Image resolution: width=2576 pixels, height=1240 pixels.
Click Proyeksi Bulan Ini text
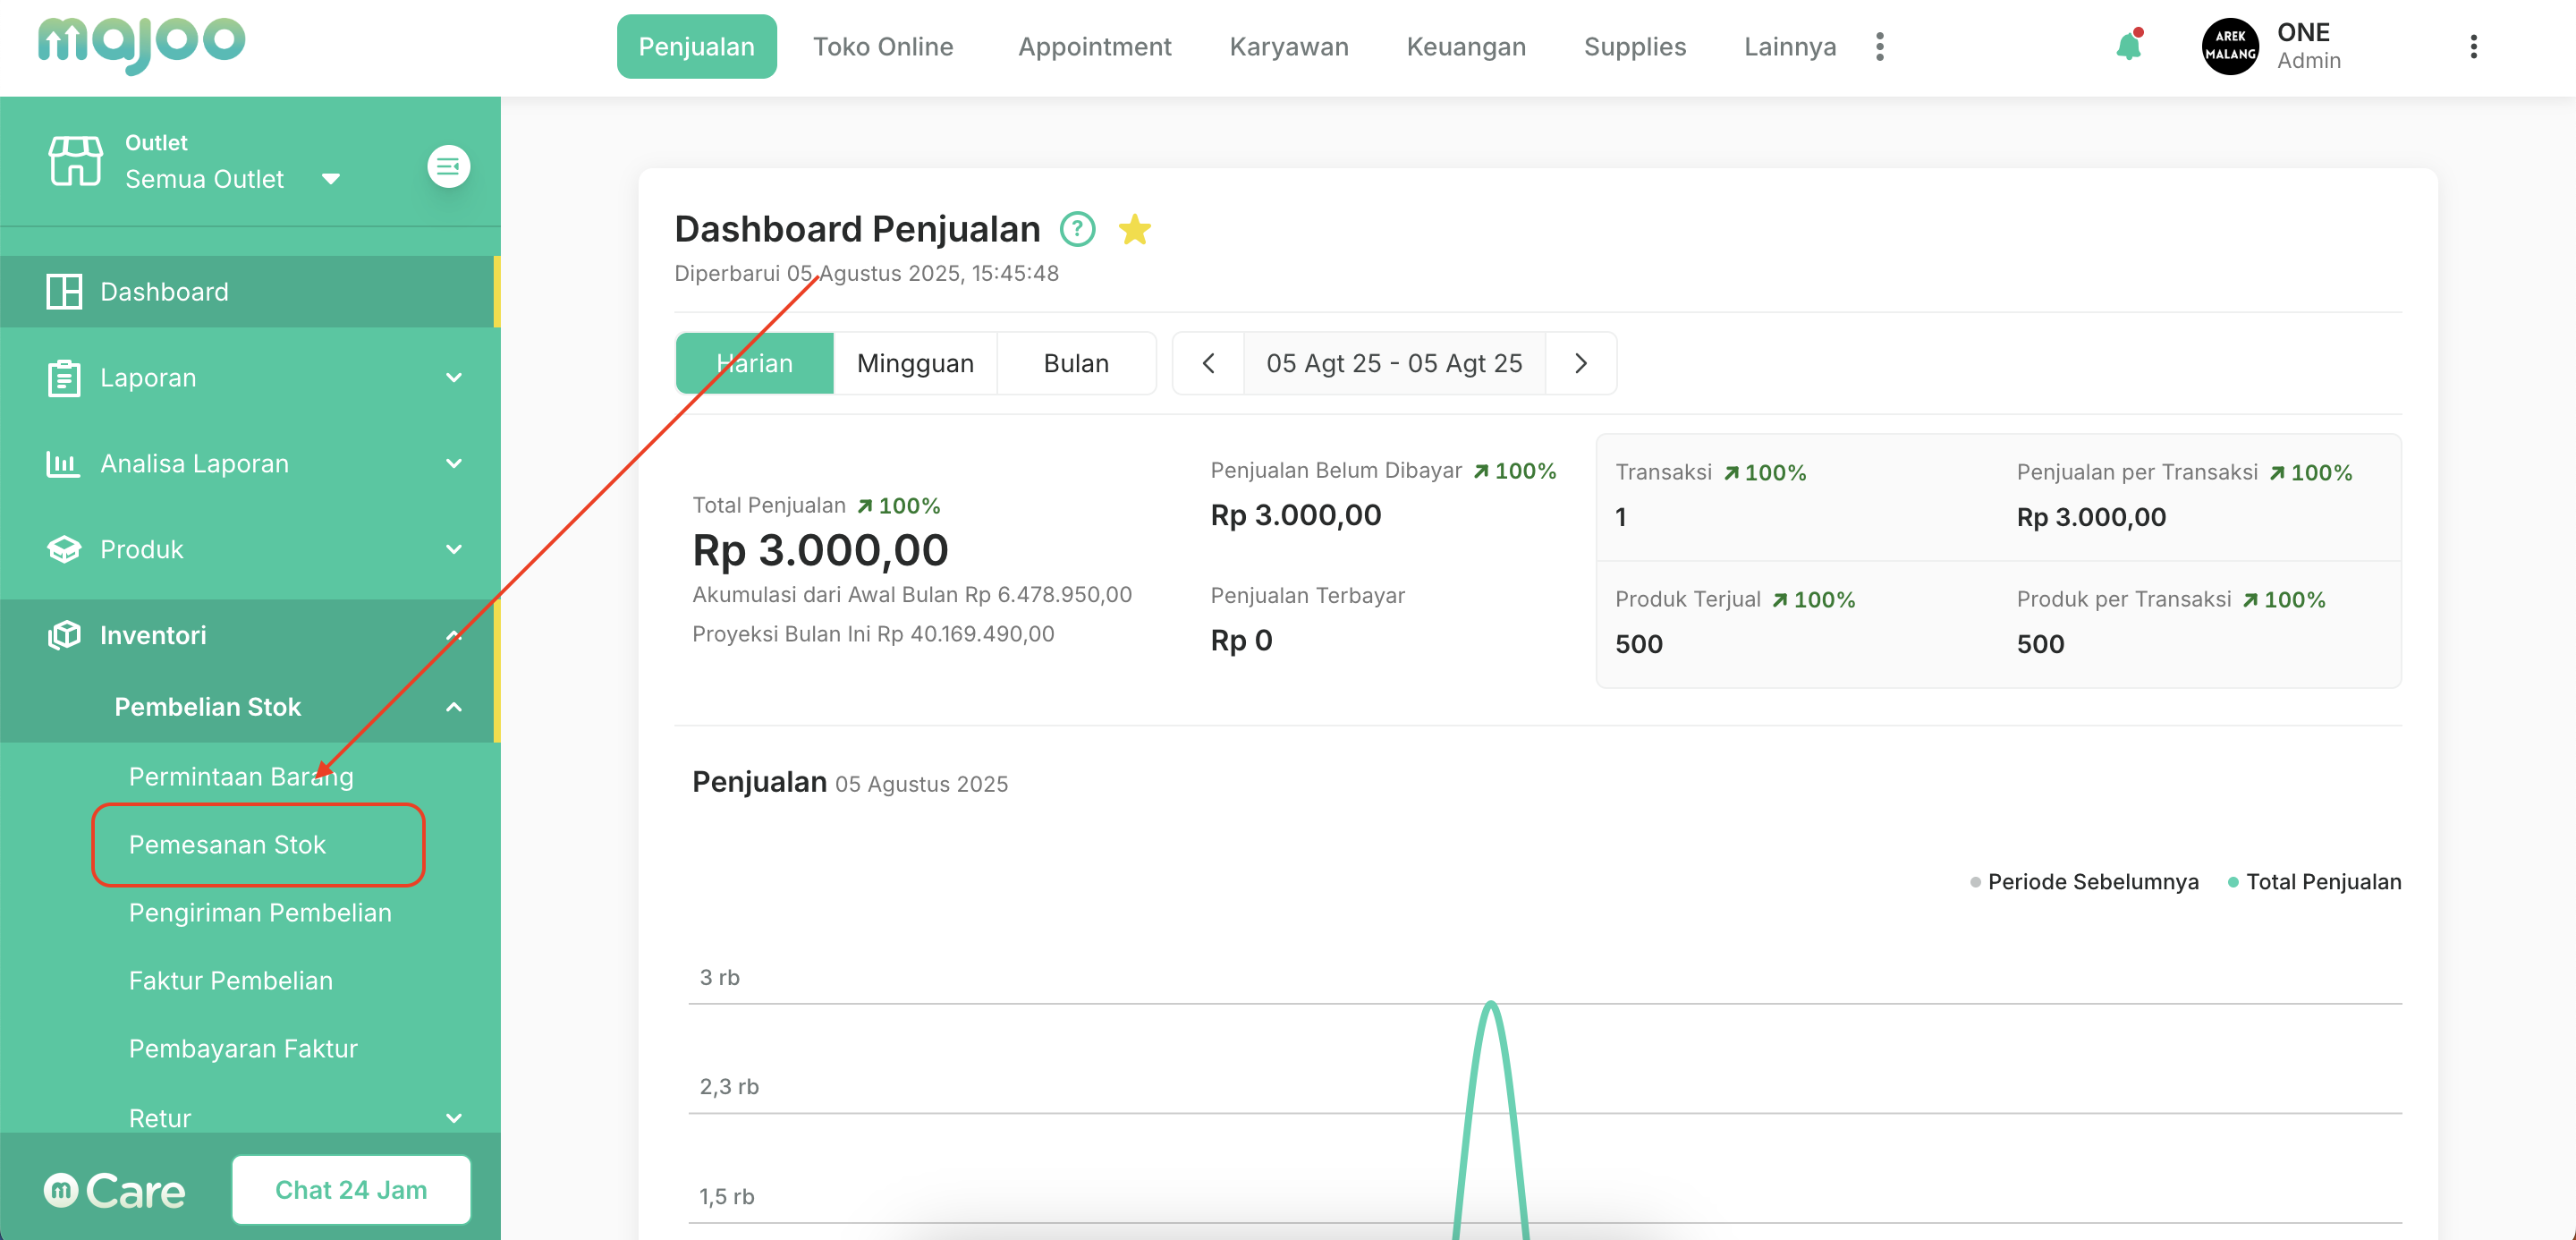pos(873,634)
